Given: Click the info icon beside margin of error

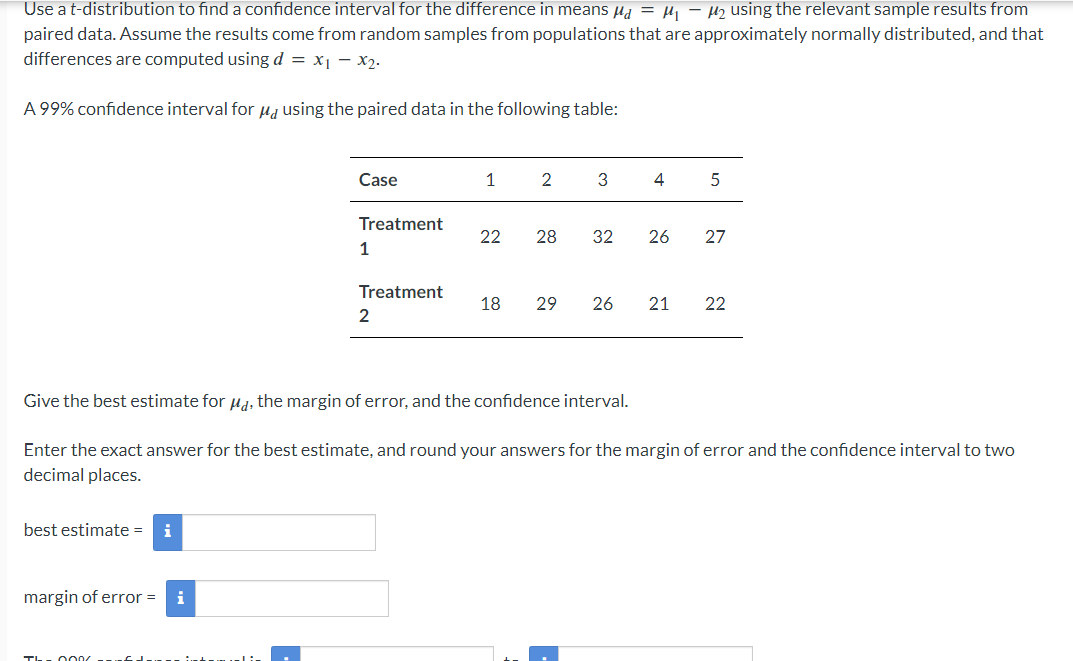Looking at the screenshot, I should (180, 598).
